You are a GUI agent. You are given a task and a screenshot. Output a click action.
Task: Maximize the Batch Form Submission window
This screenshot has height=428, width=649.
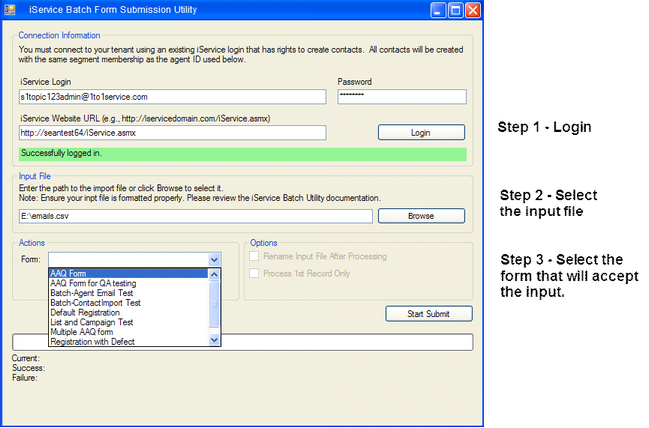[456, 10]
